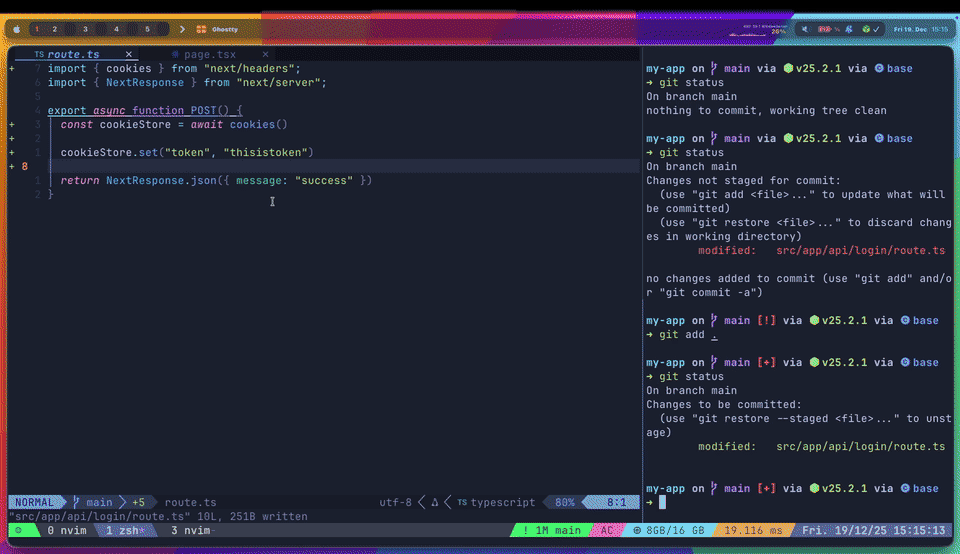Click the [!] git status marker in prompt
This screenshot has width=960, height=554.
coord(766,321)
